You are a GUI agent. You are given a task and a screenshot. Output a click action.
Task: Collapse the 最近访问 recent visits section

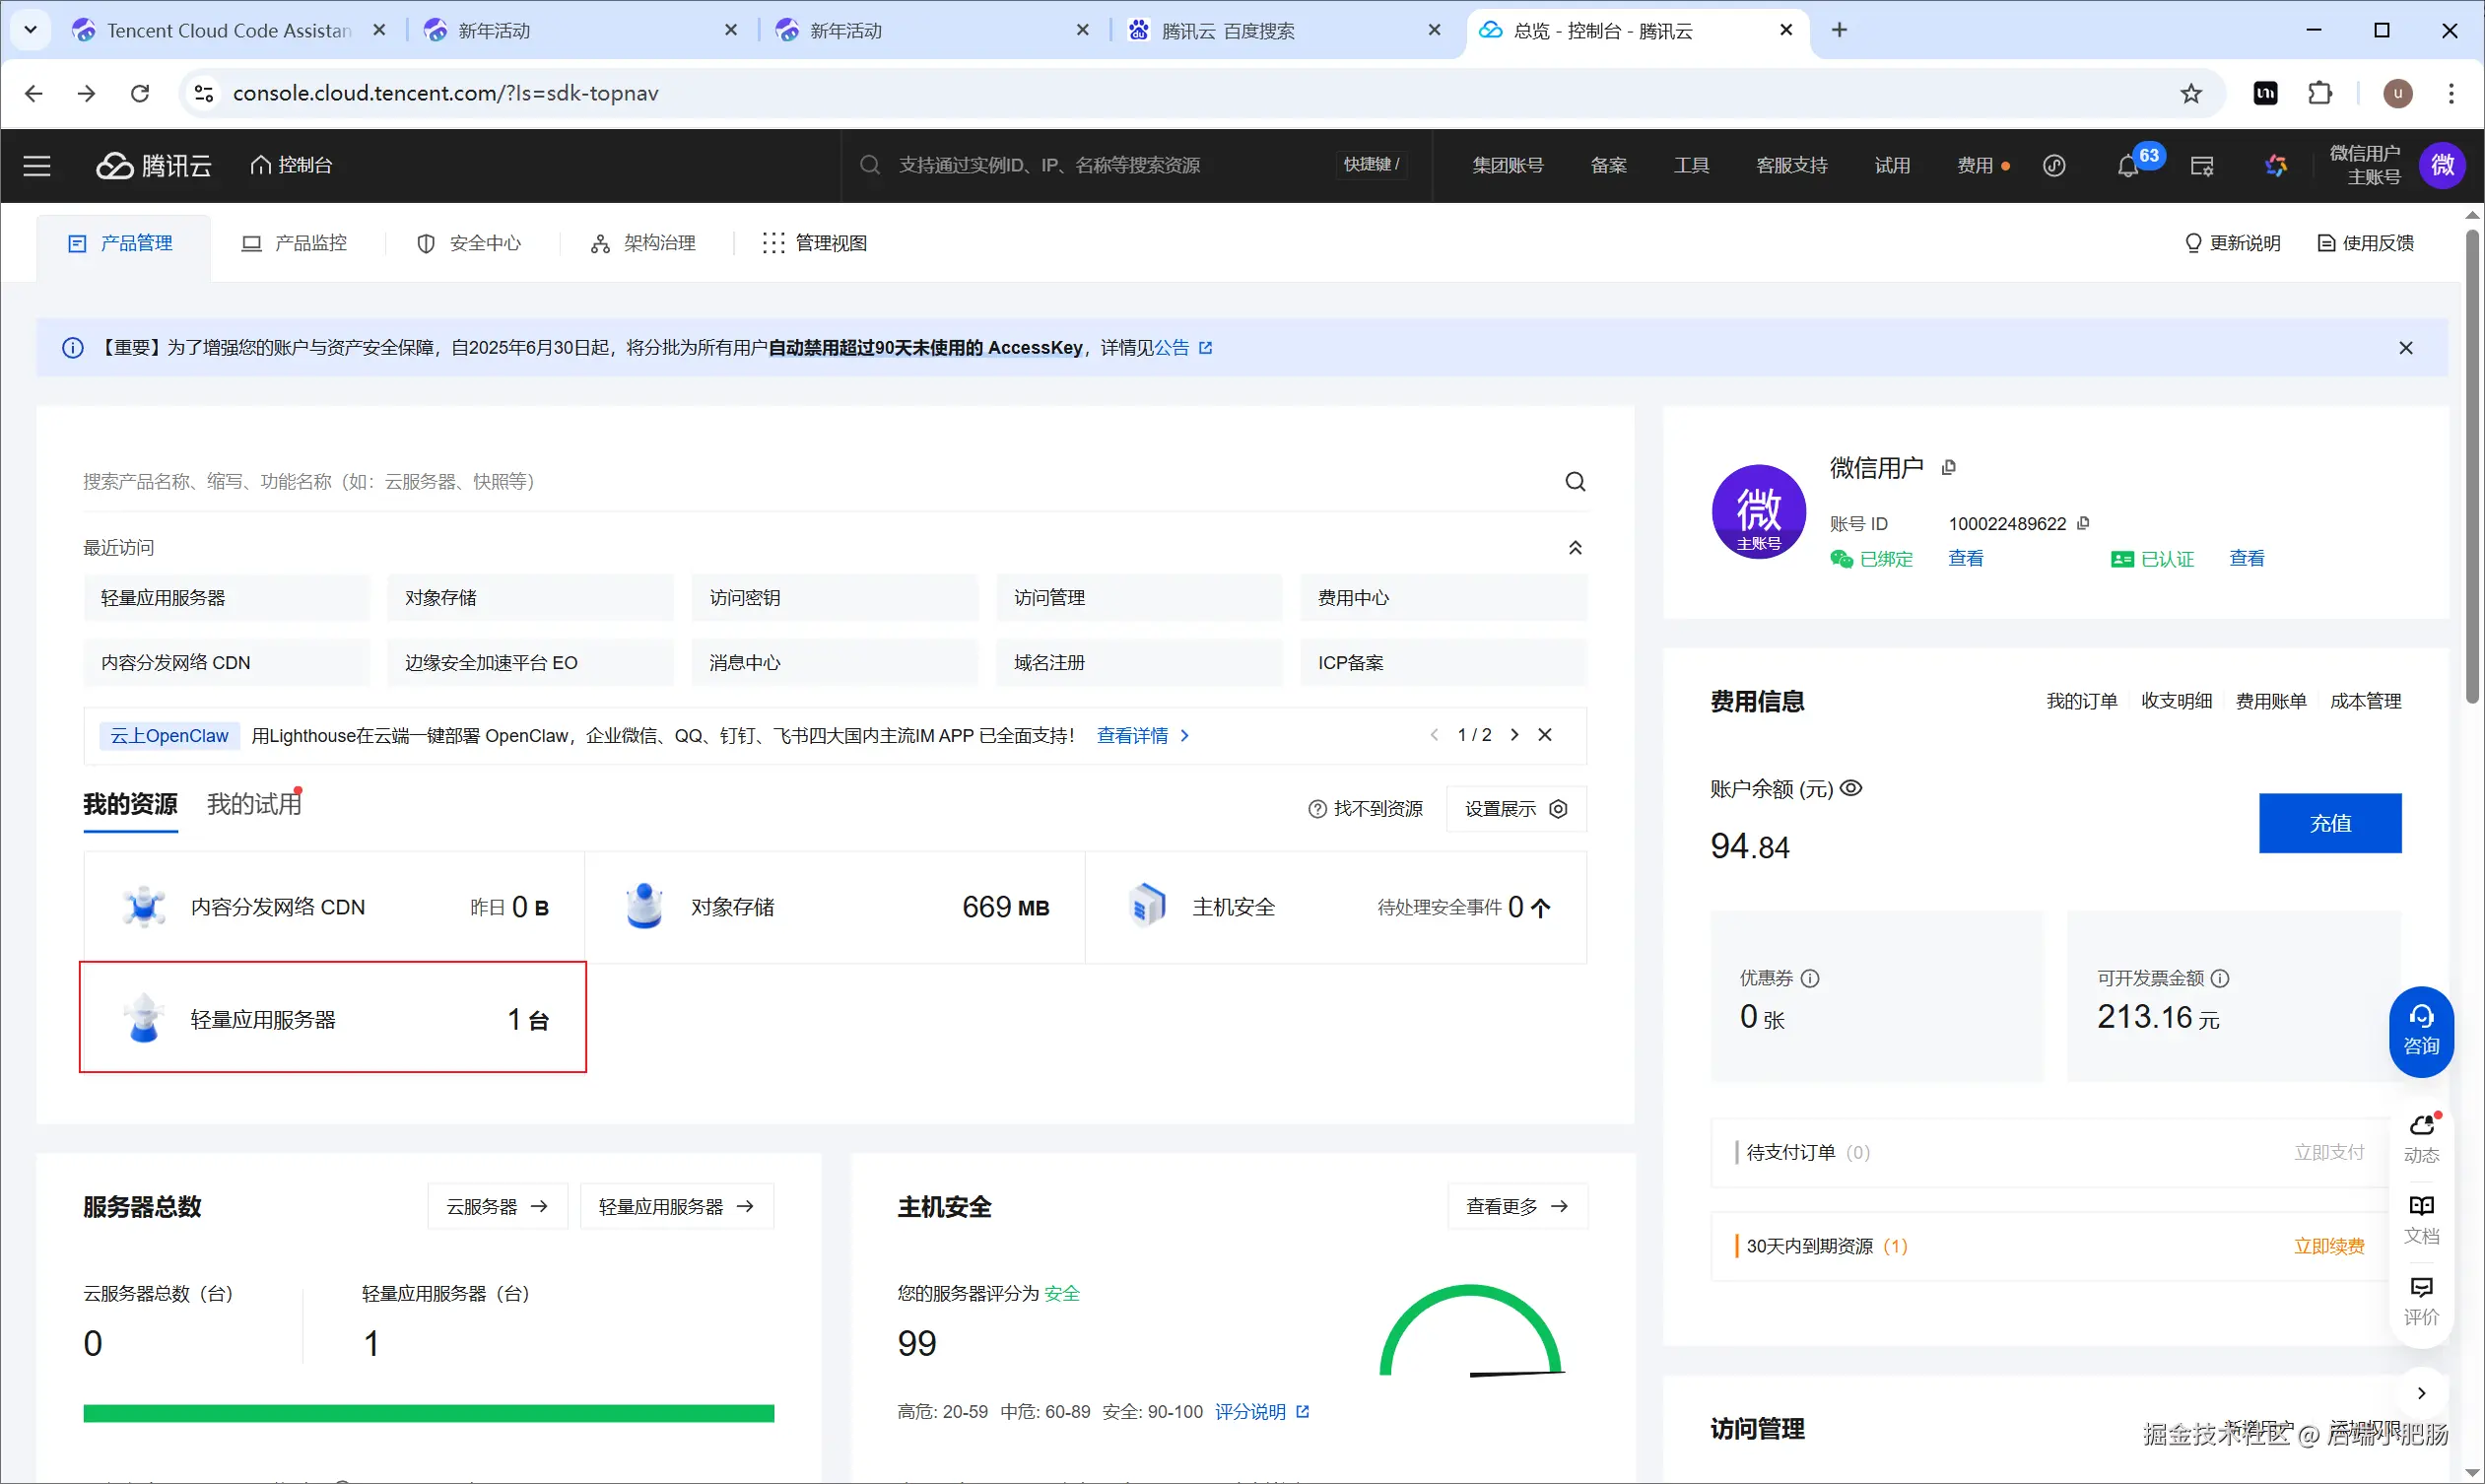1575,548
